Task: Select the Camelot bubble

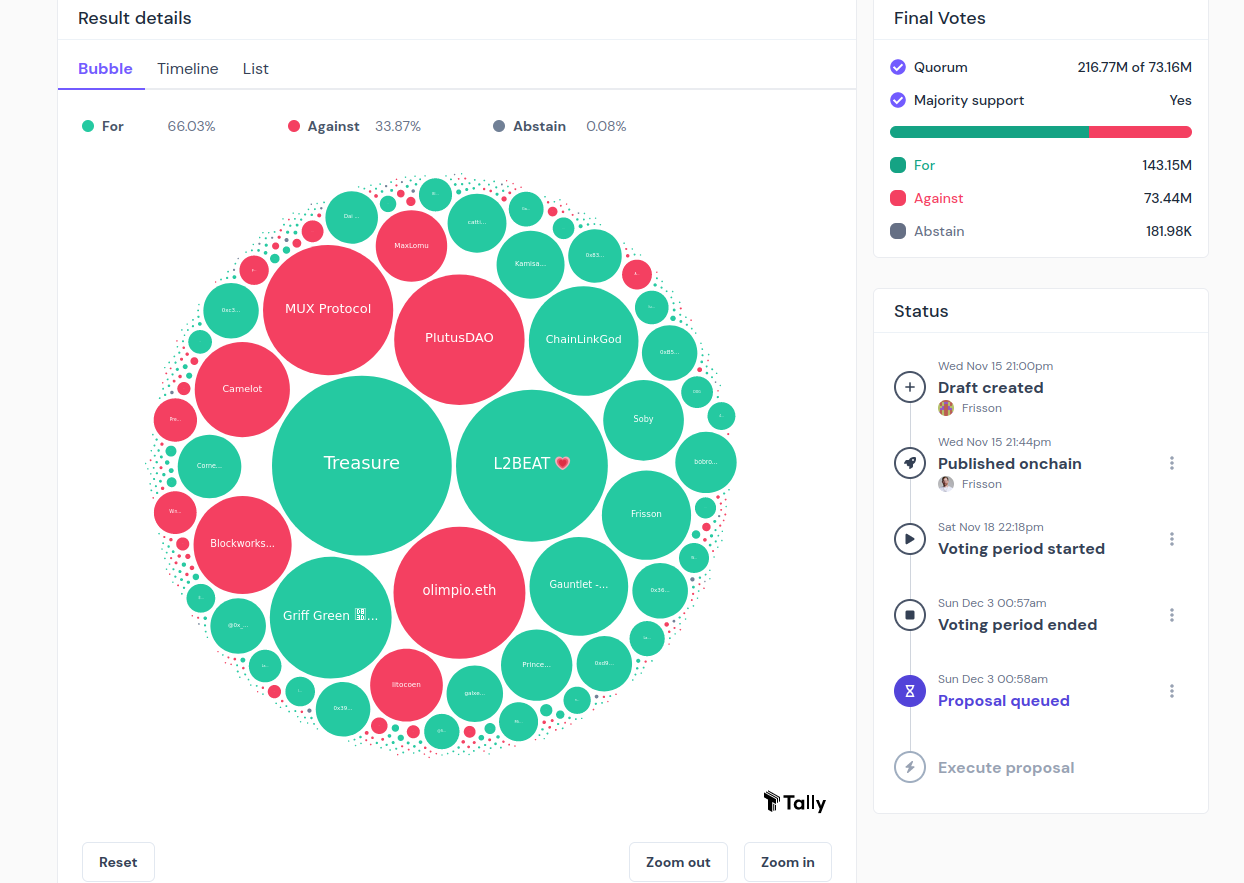Action: [242, 389]
